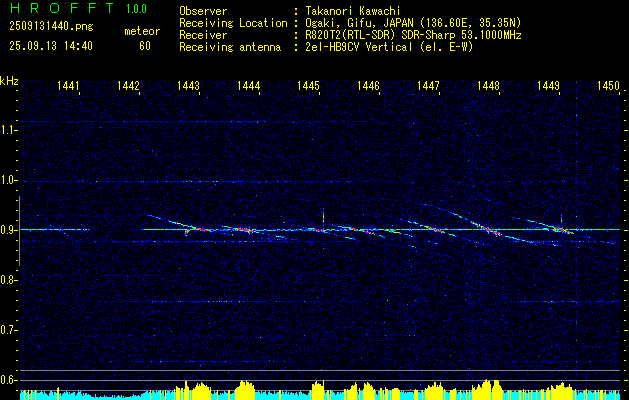629x400 pixels.
Task: Click the Receiving antenna label
Action: (x=230, y=47)
